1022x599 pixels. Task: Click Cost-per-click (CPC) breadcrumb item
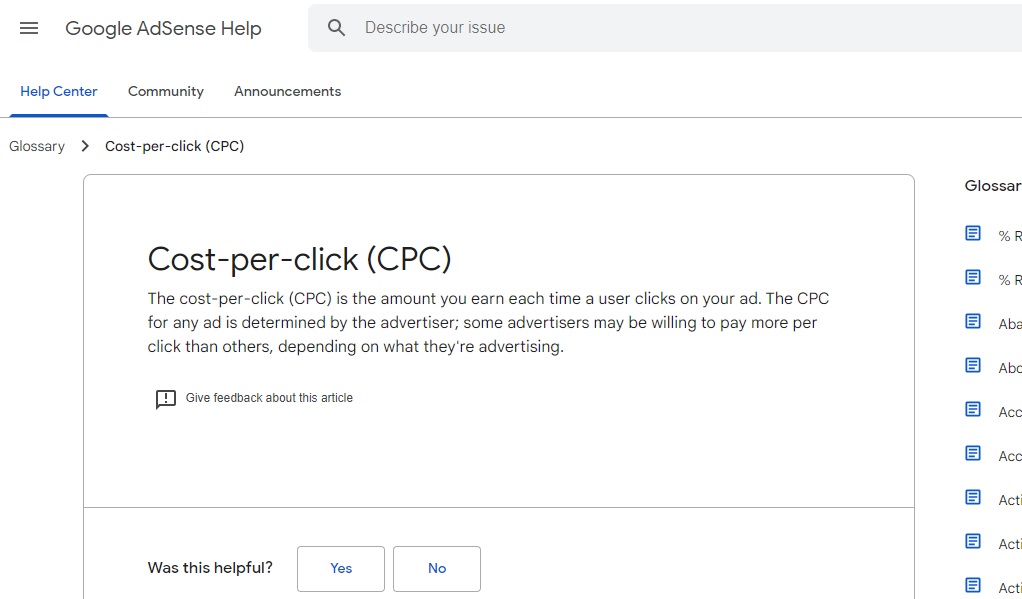175,146
